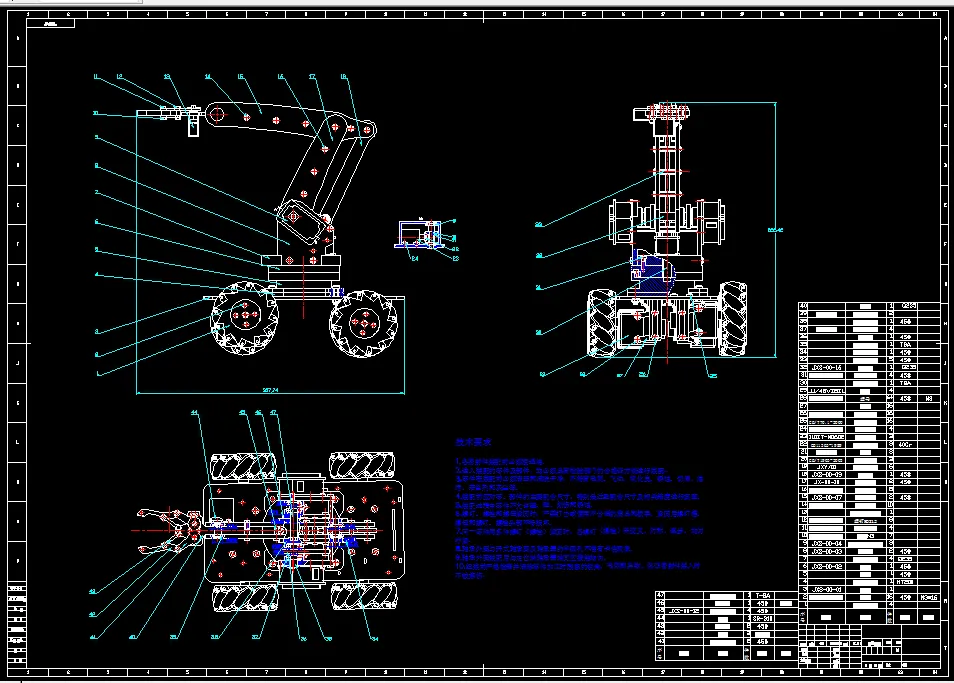Image resolution: width=954 pixels, height=683 pixels.
Task: Select the 40Cr material cell in parts list
Action: click(905, 445)
